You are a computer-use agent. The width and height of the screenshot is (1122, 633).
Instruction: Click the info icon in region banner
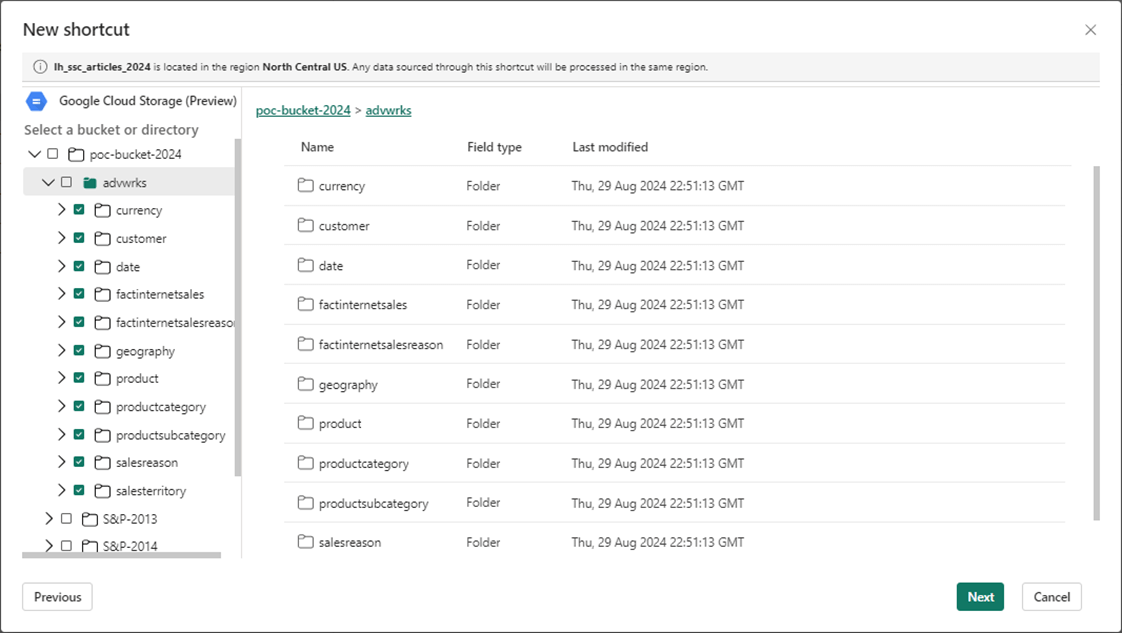click(x=40, y=67)
